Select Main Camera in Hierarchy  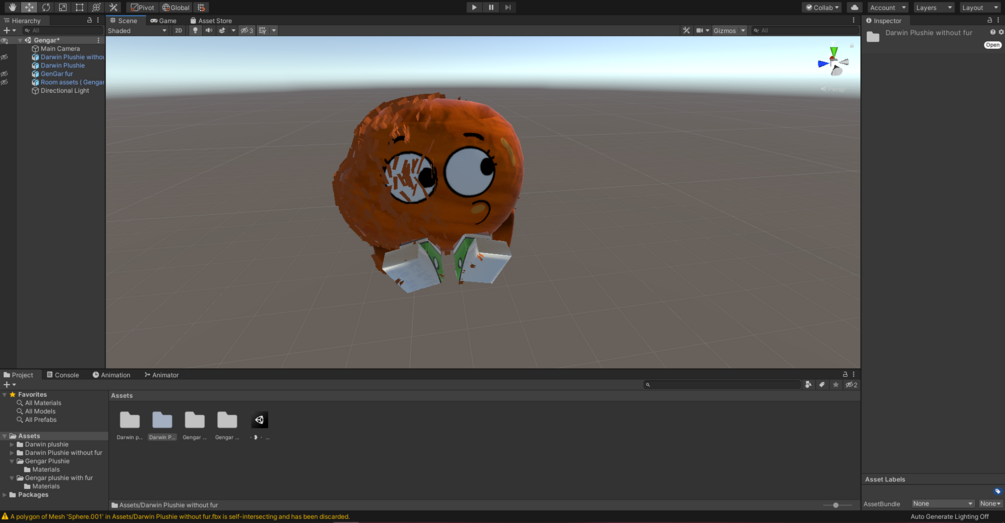[x=60, y=49]
